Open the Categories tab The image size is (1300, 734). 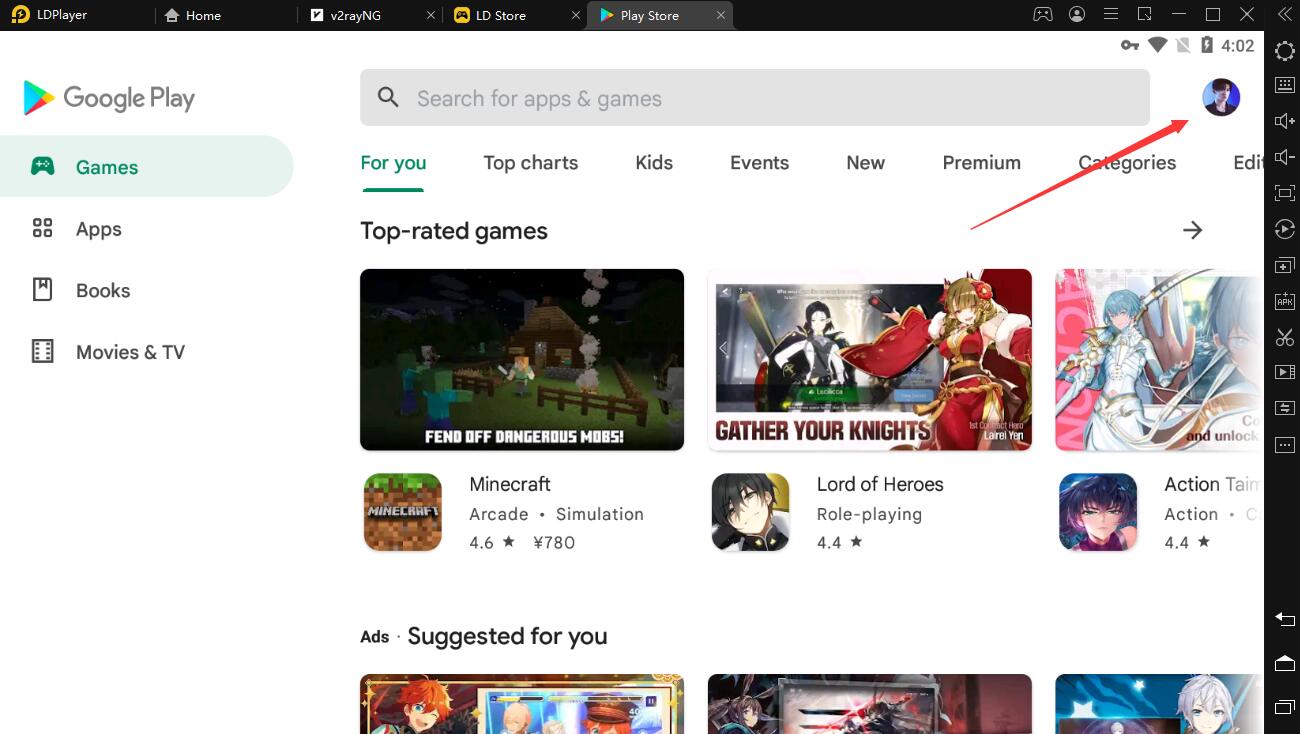1127,163
